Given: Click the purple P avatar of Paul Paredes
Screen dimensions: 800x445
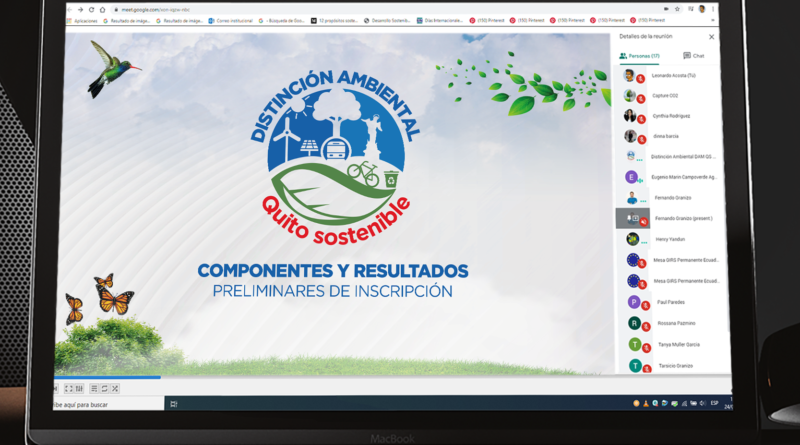Looking at the screenshot, I should click(x=634, y=302).
